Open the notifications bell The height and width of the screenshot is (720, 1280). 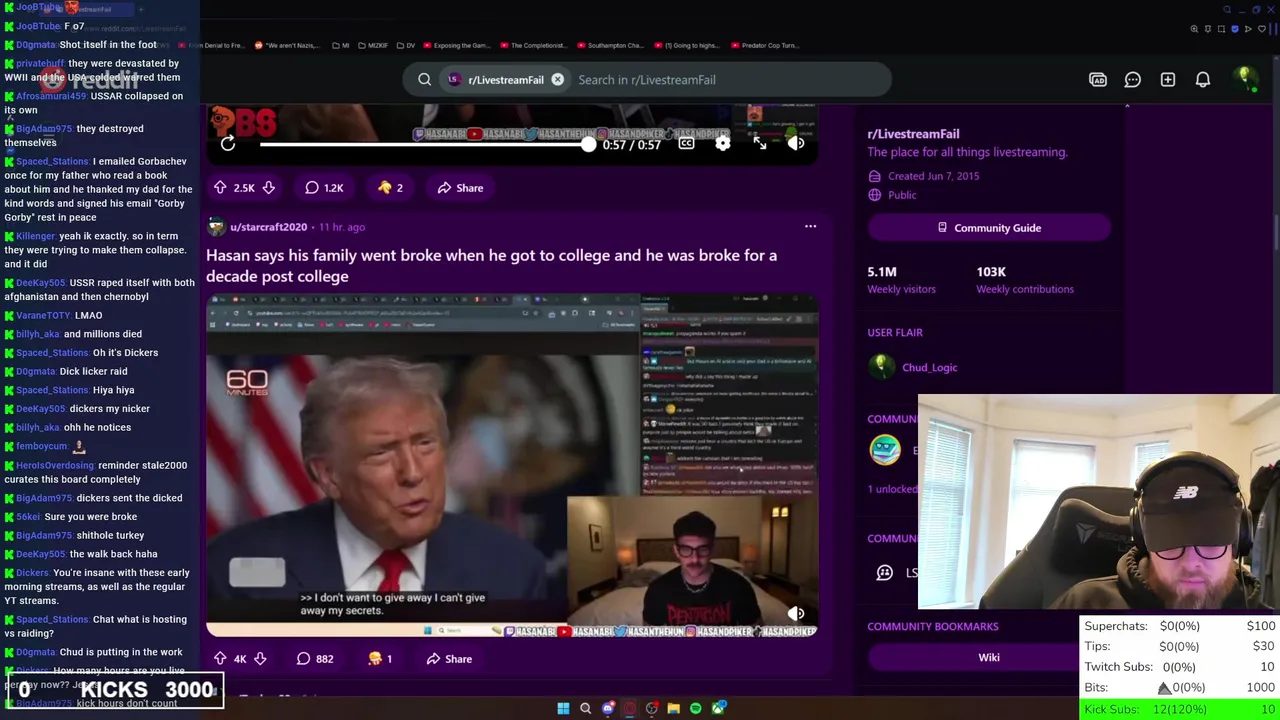[1203, 80]
